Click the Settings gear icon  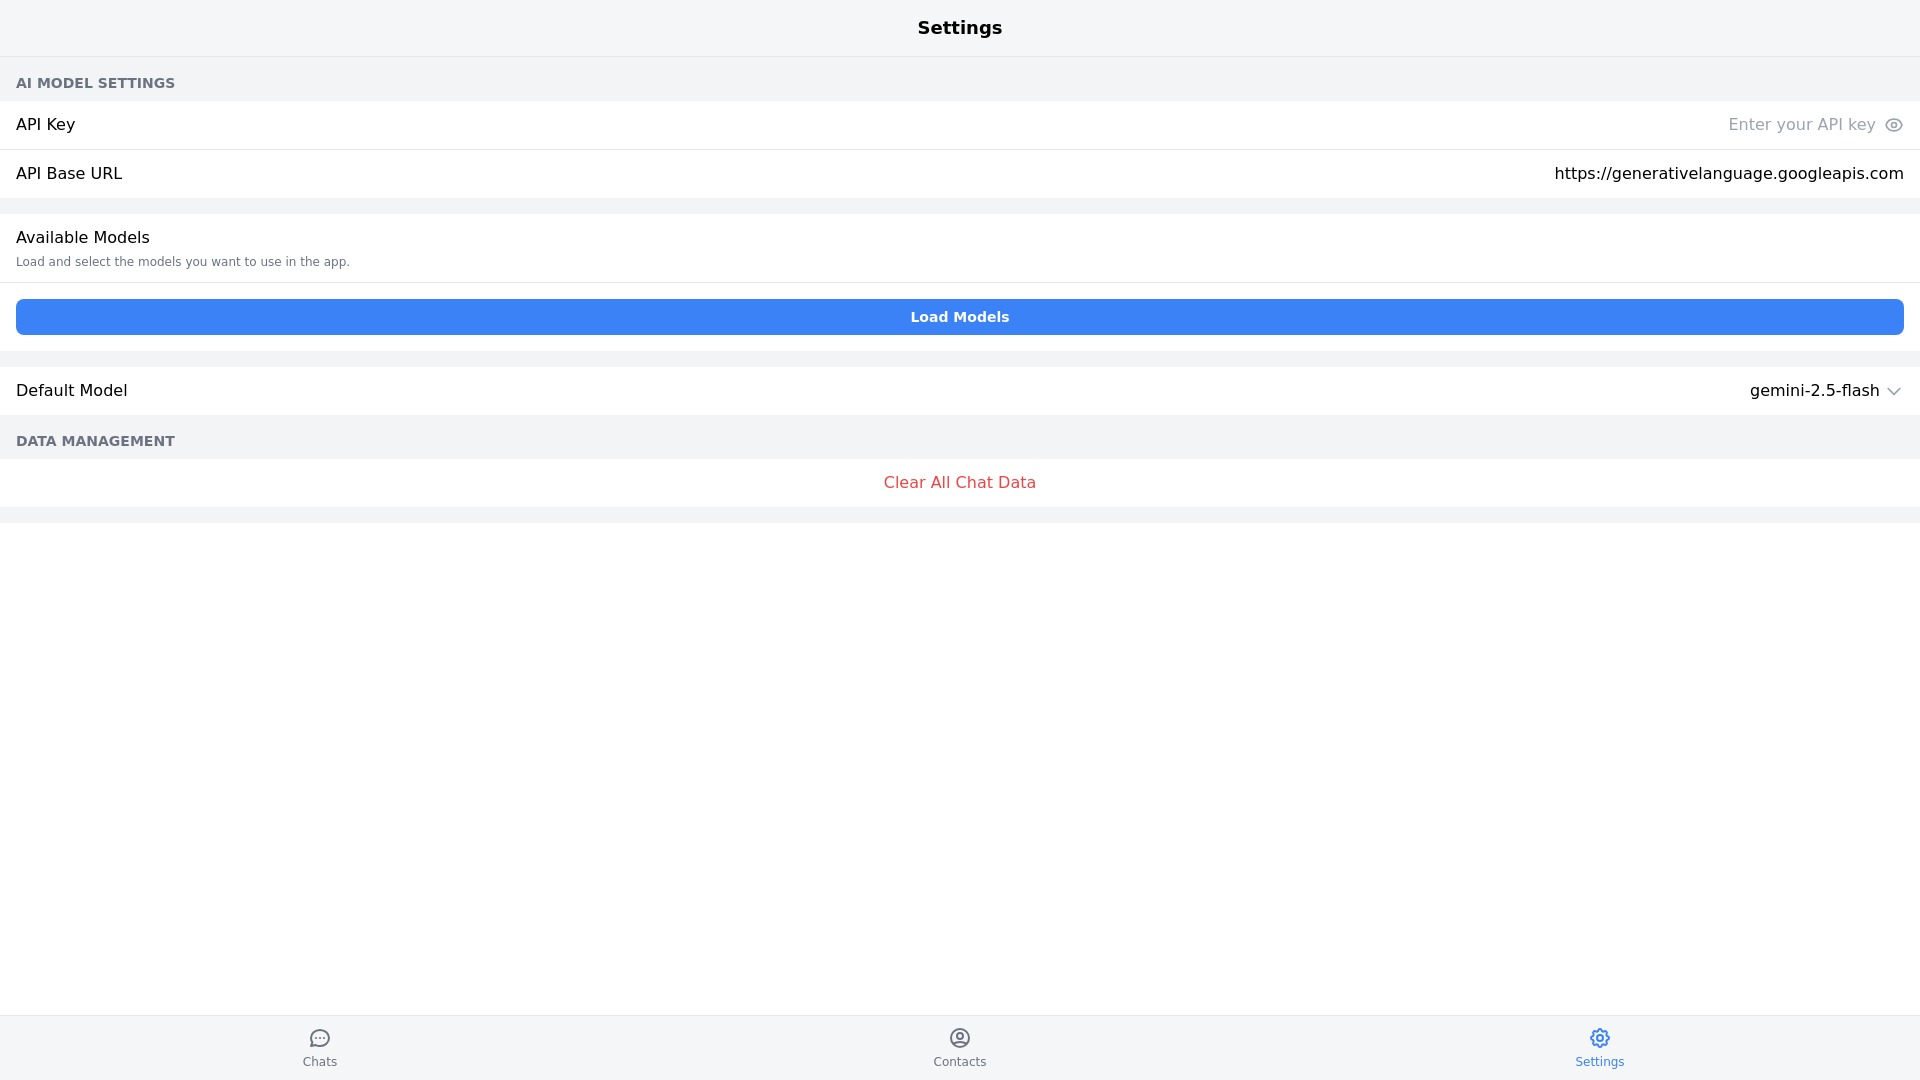pos(1600,1038)
